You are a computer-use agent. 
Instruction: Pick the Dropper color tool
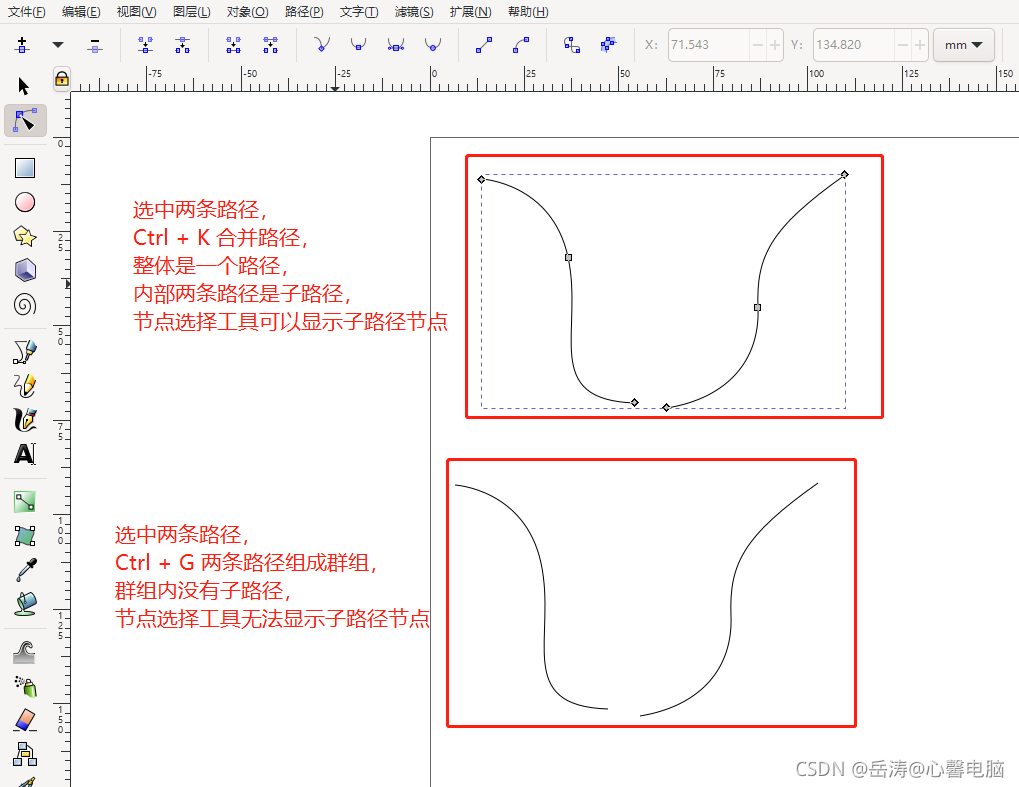coord(26,570)
